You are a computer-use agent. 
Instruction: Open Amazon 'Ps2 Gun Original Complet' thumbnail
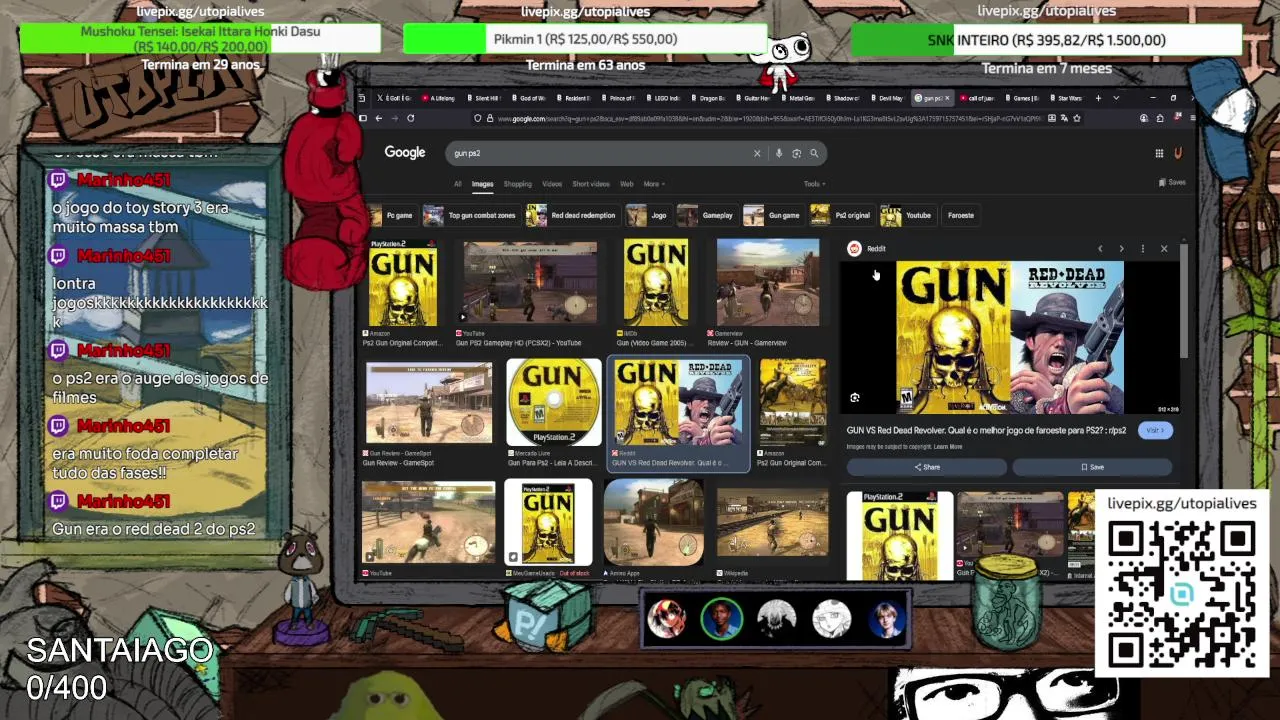pos(403,284)
